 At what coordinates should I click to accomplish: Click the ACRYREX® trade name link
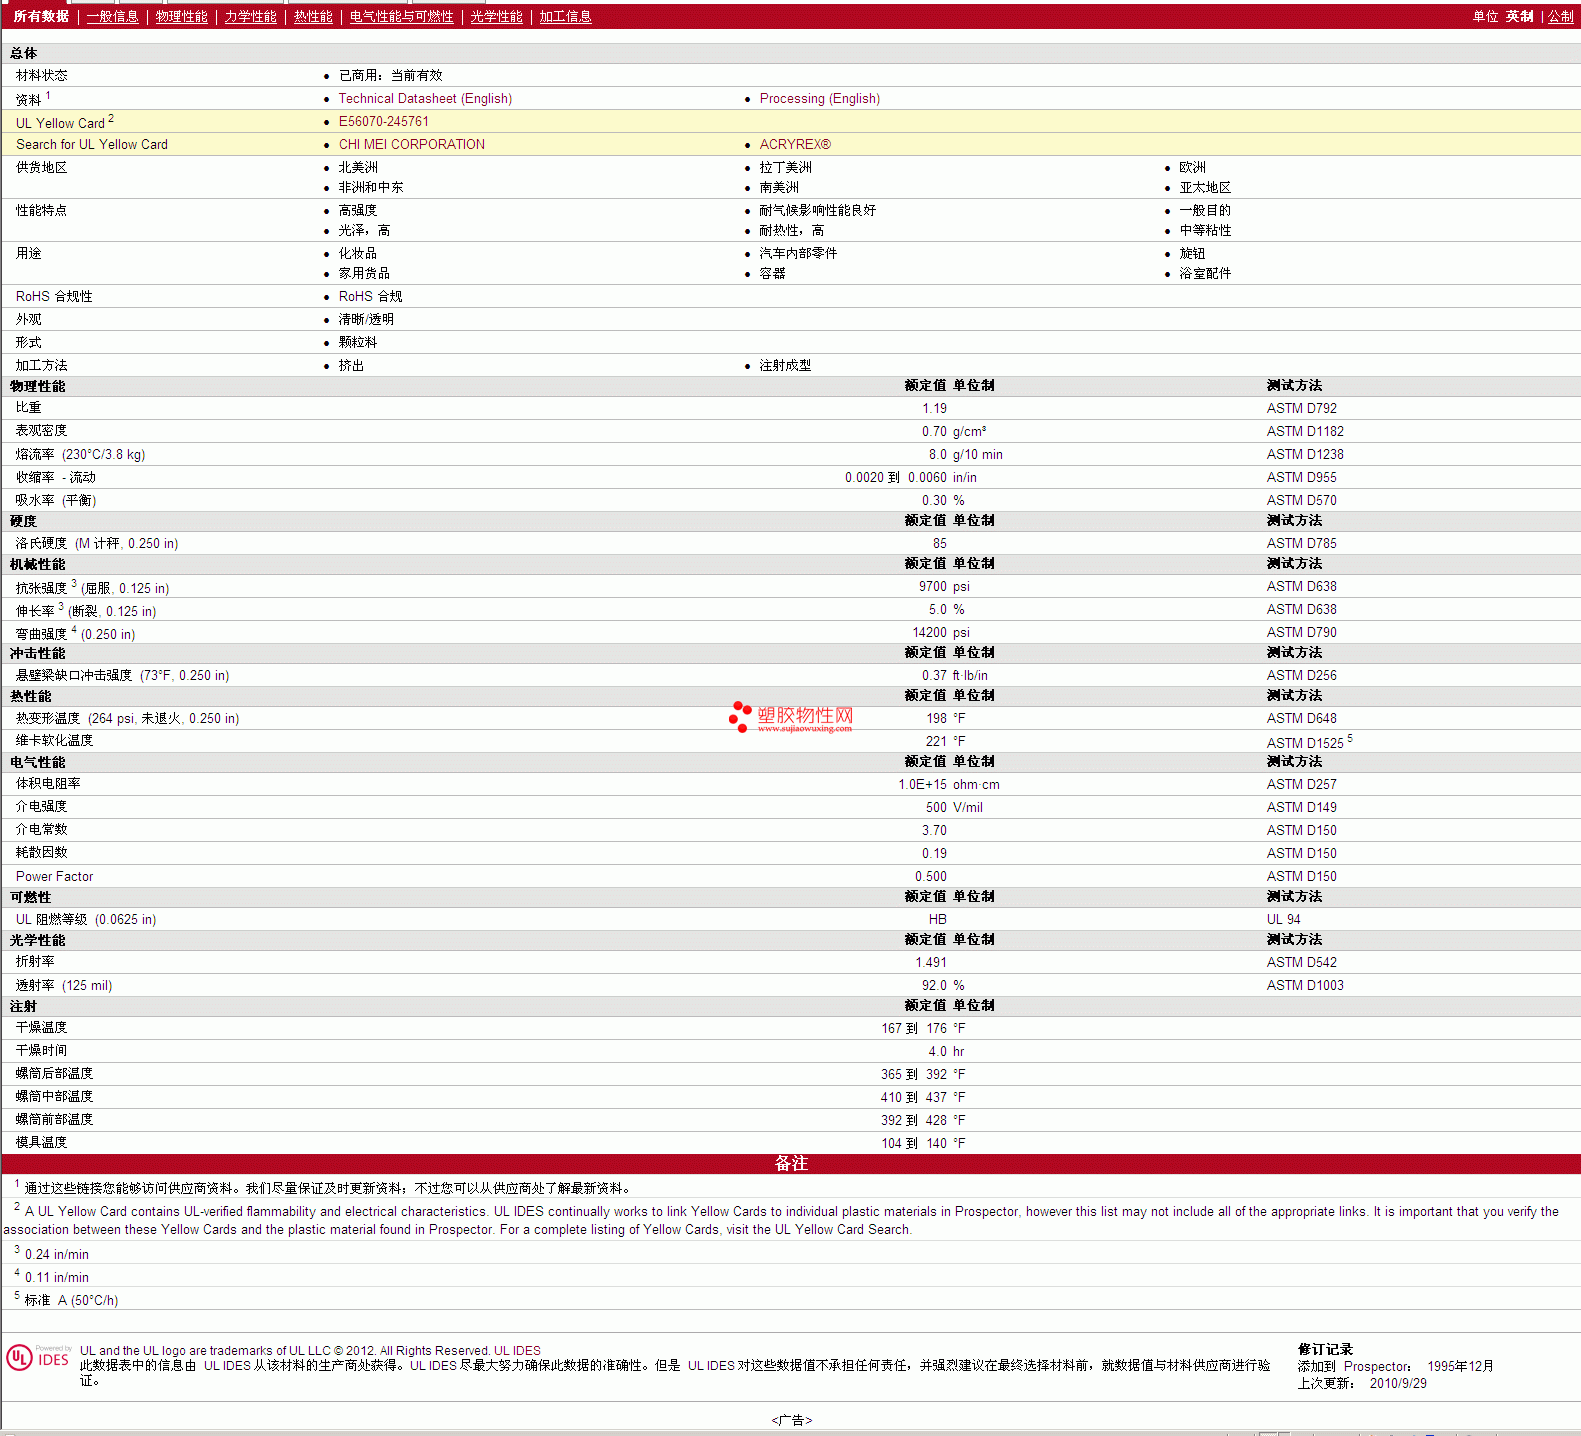coord(794,145)
